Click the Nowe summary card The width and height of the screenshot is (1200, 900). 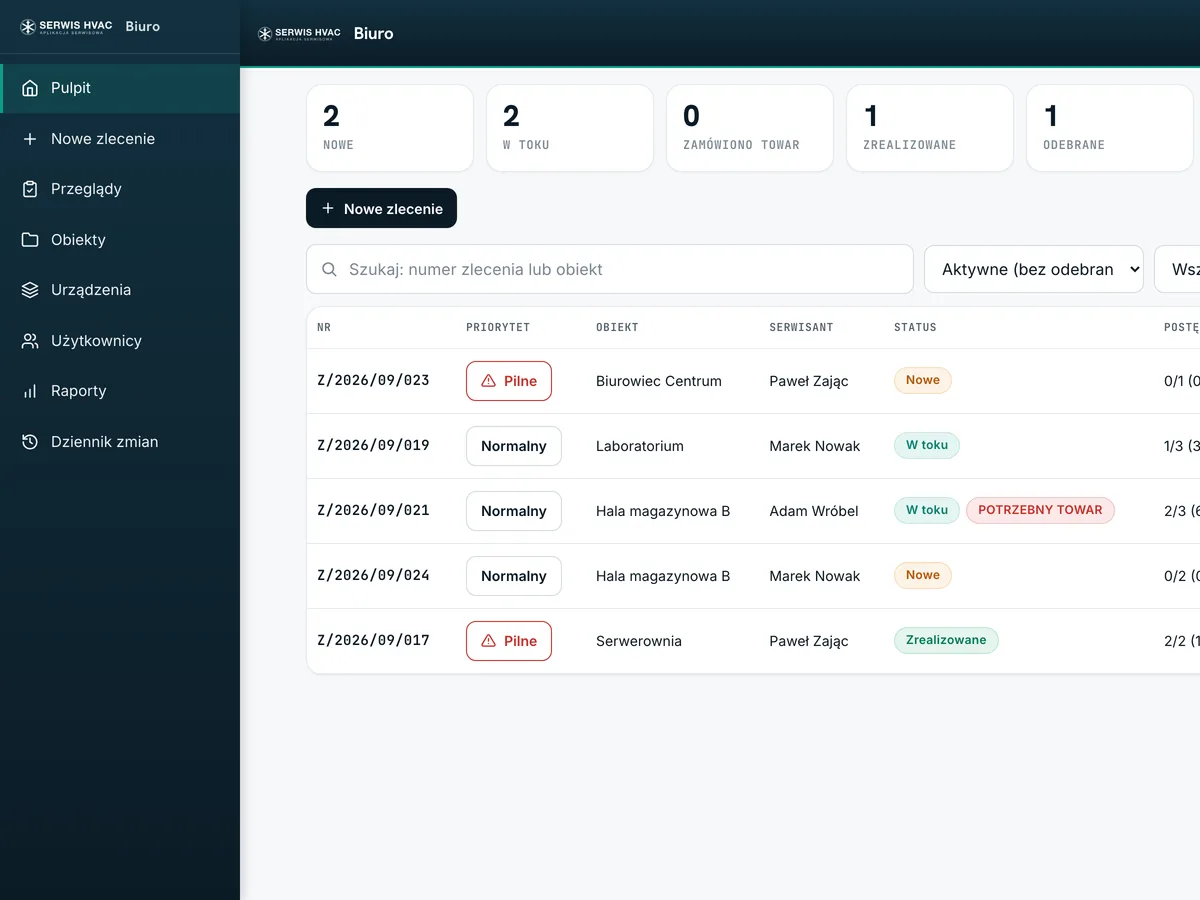pyautogui.click(x=390, y=128)
